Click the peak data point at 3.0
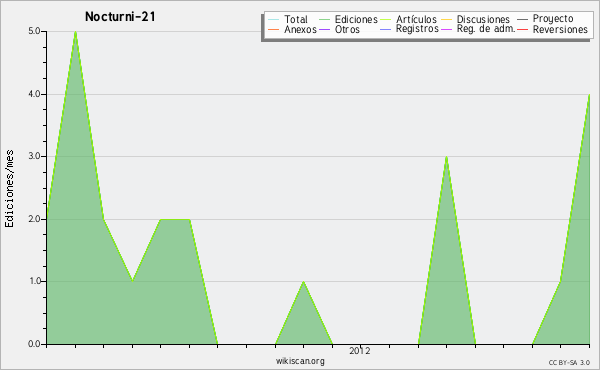This screenshot has width=600, height=370. [x=446, y=157]
